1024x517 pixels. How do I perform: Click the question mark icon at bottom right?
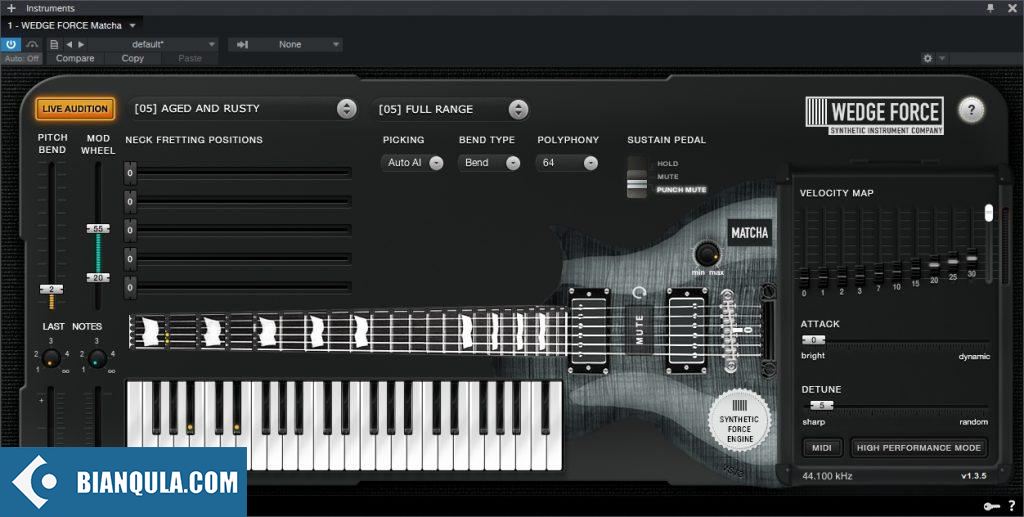tap(1012, 505)
